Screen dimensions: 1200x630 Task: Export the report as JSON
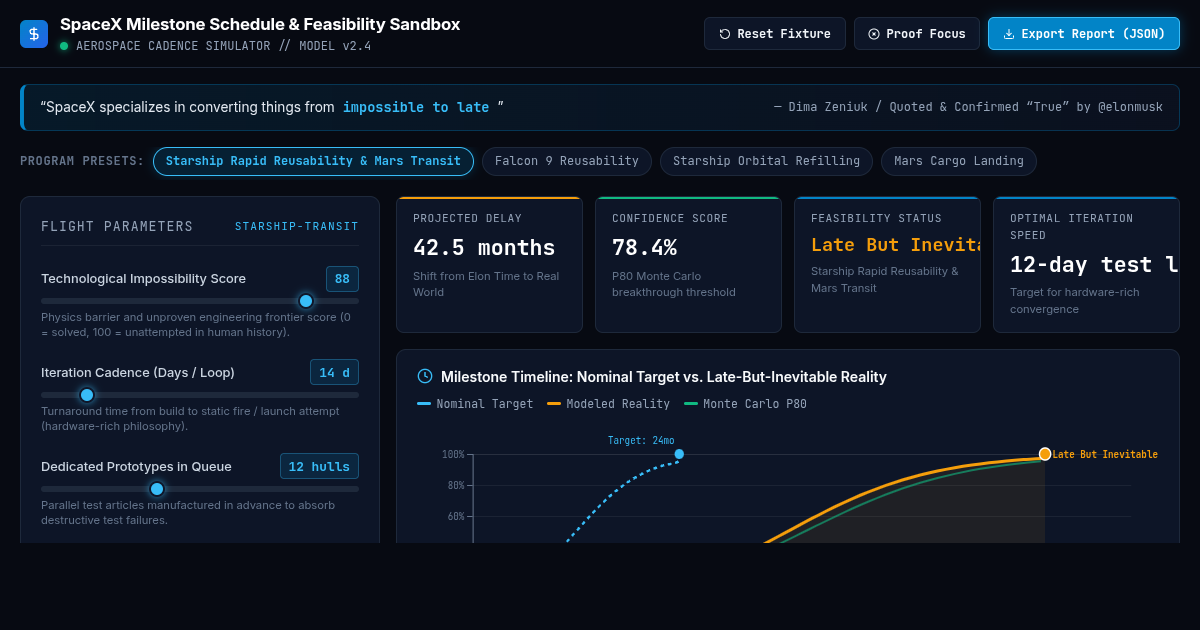coord(1084,34)
